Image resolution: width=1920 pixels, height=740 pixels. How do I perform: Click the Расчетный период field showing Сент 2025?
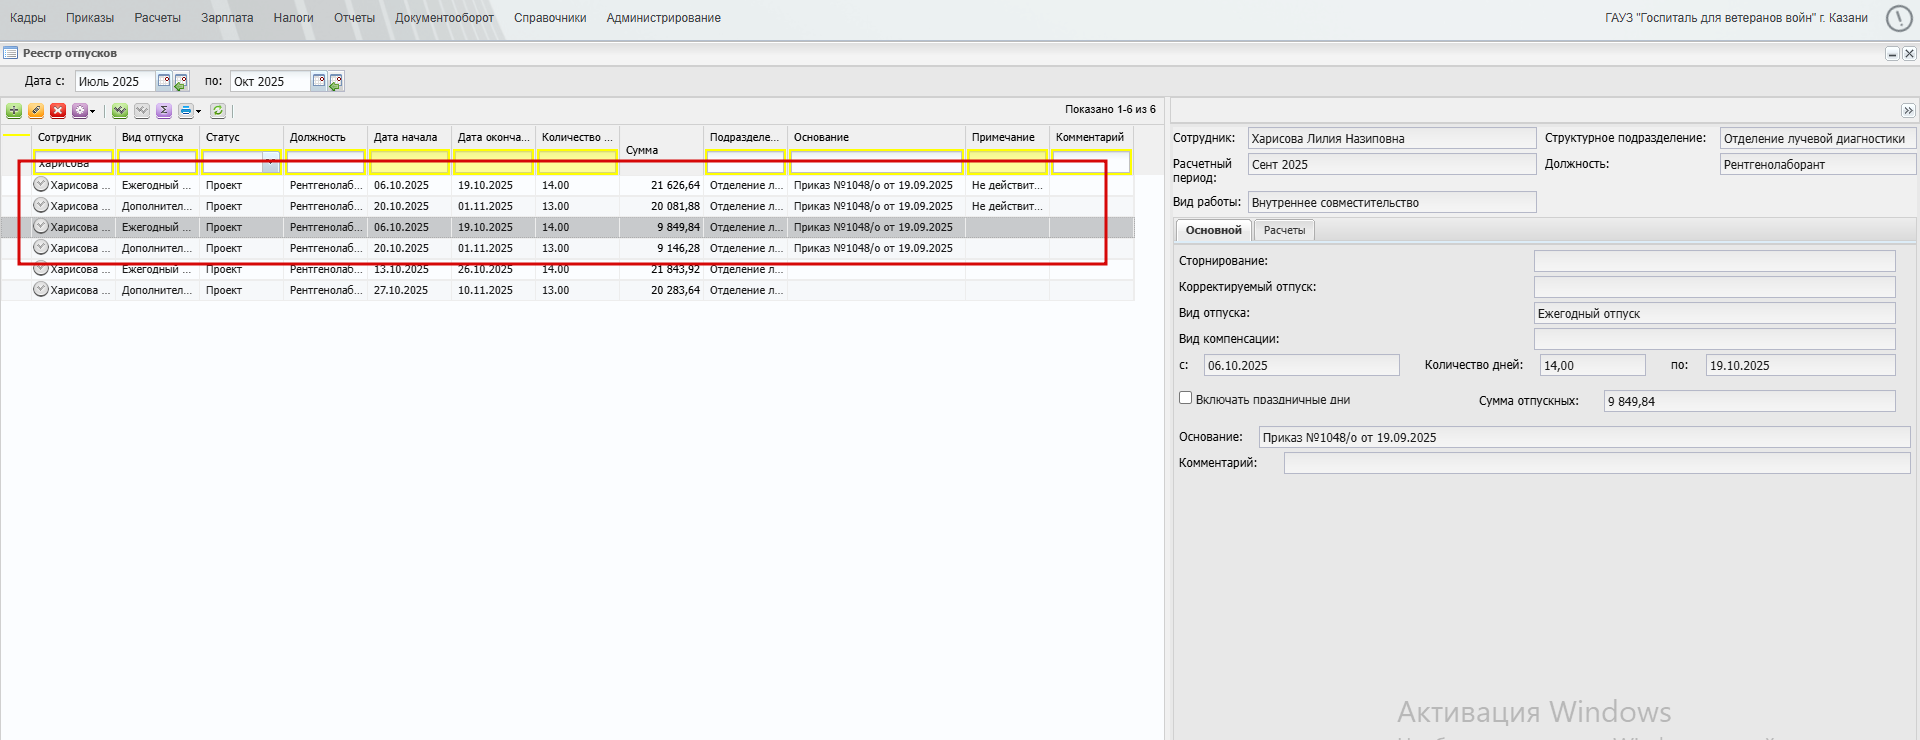[x=1392, y=164]
